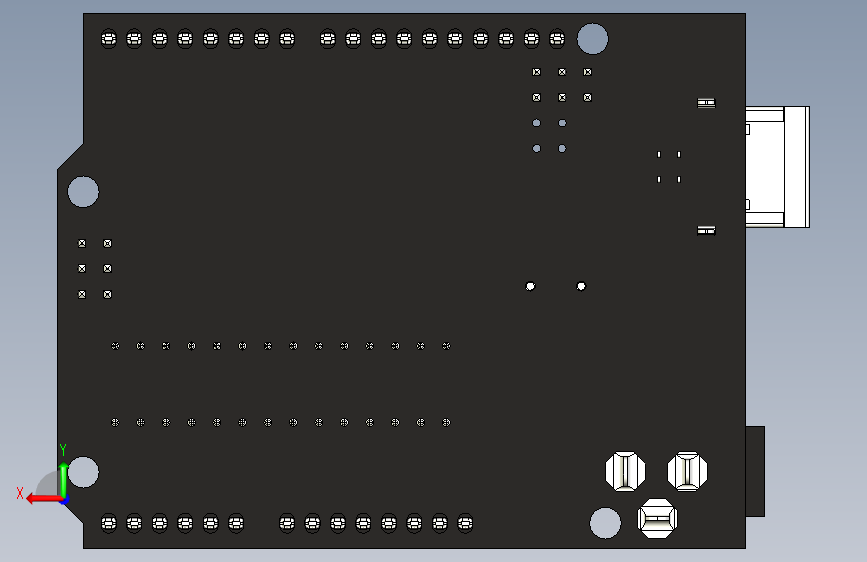
Task: Pick the leftmost pin of the top header row
Action: coord(109,39)
